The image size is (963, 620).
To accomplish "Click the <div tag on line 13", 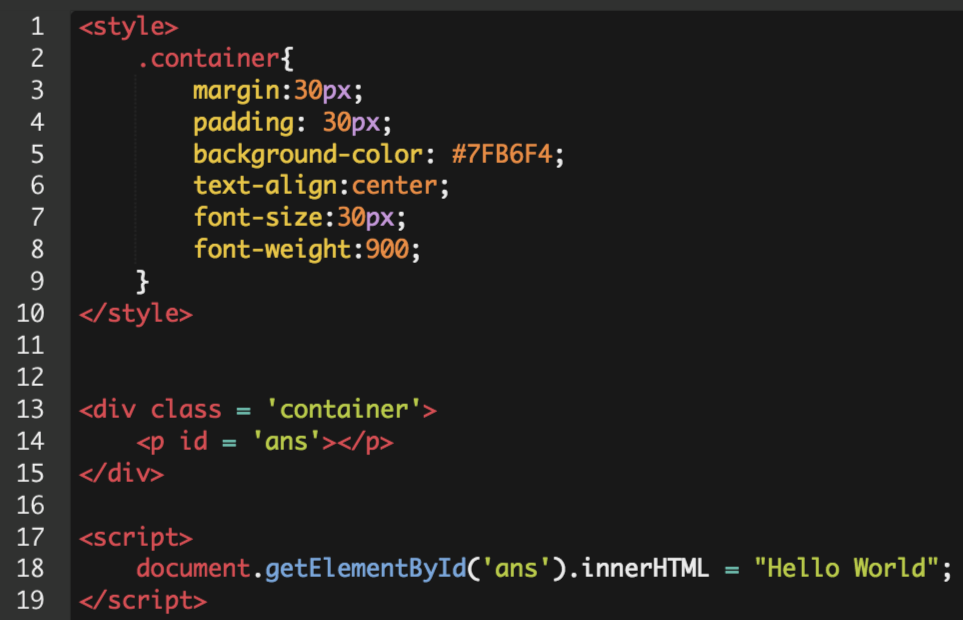I will [107, 409].
